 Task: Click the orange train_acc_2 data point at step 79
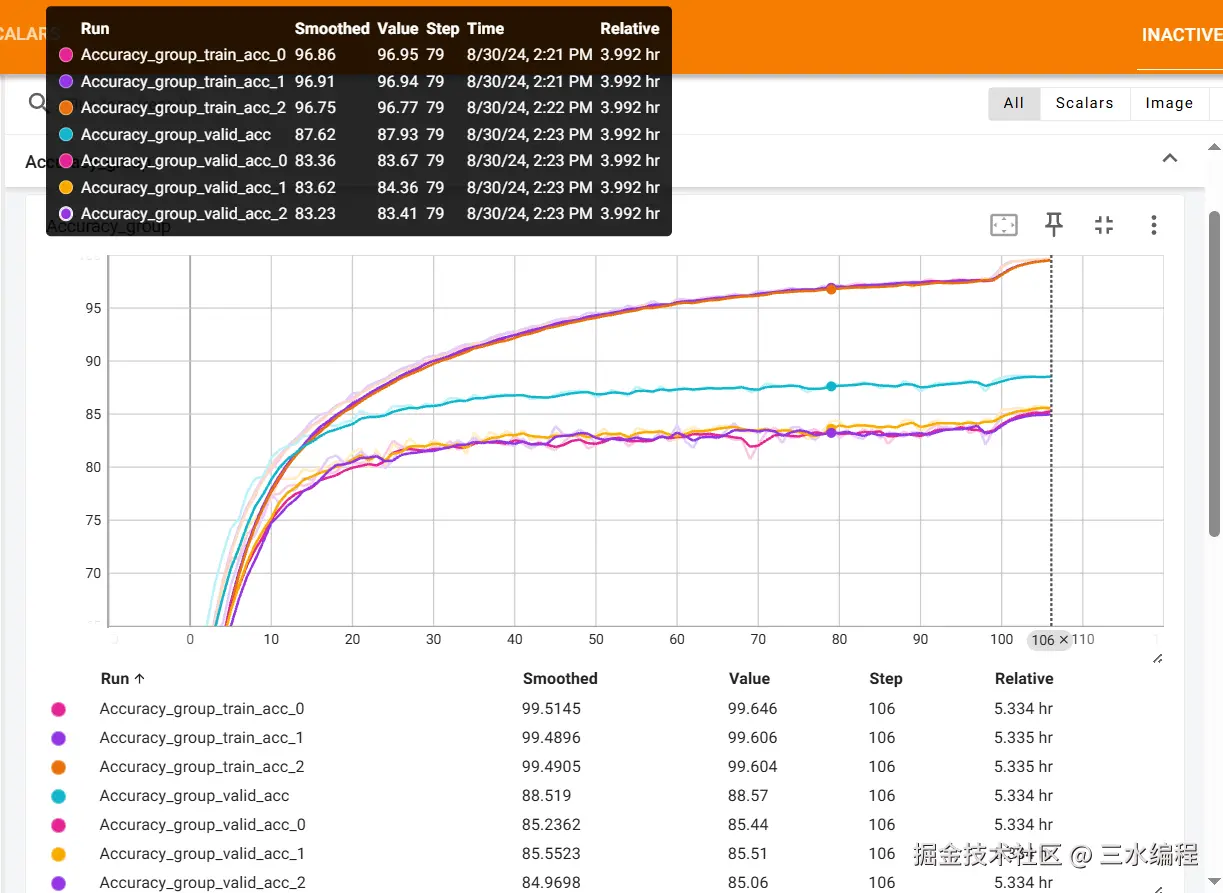pyautogui.click(x=831, y=289)
